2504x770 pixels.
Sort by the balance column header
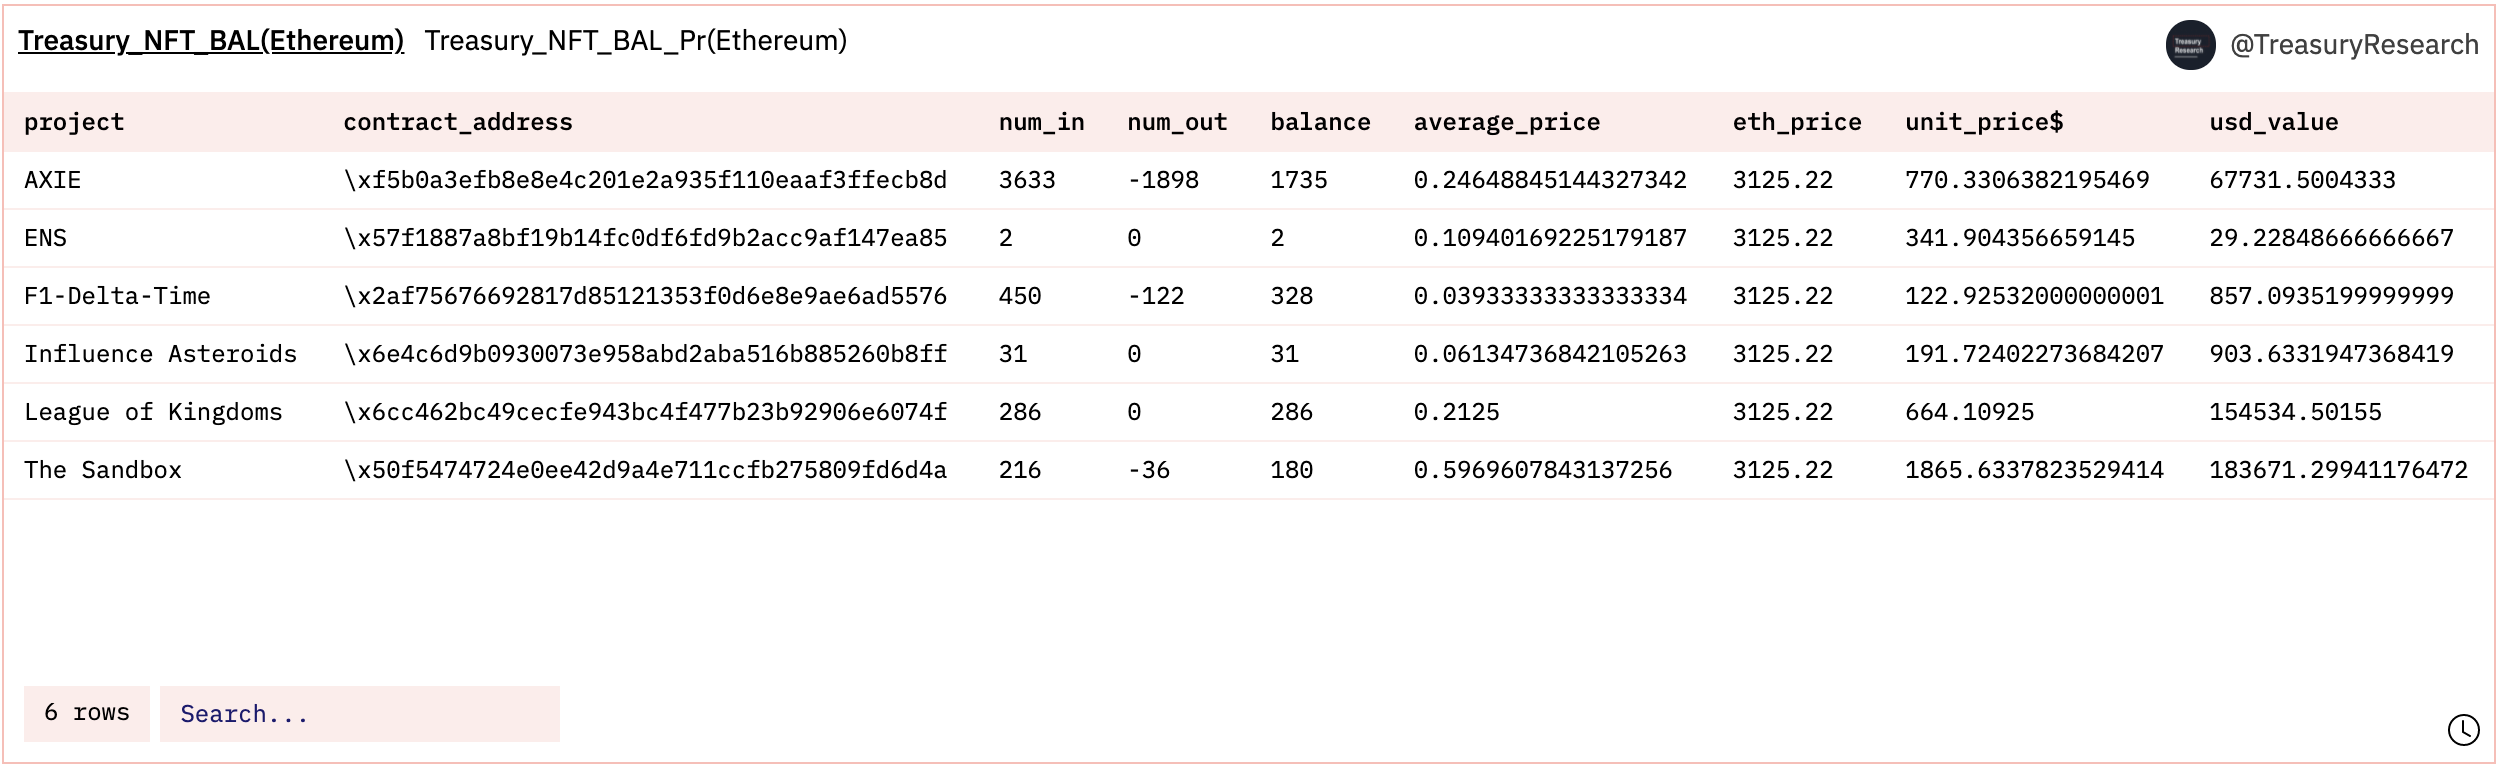point(1321,122)
